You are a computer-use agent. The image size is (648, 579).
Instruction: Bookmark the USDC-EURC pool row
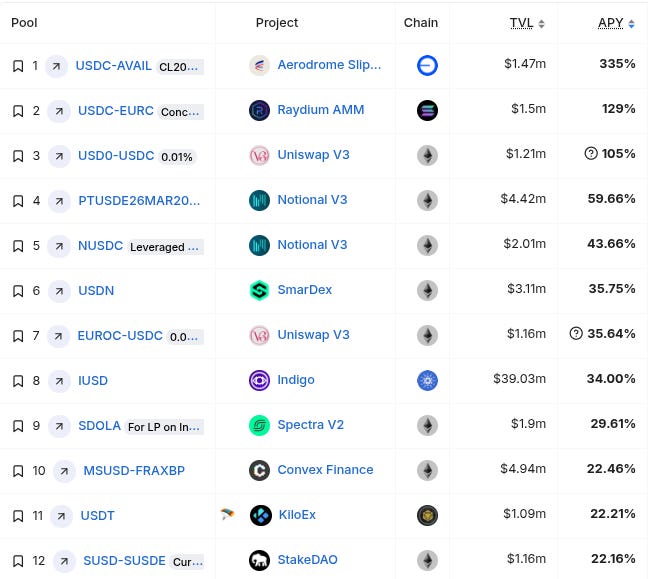(18, 111)
